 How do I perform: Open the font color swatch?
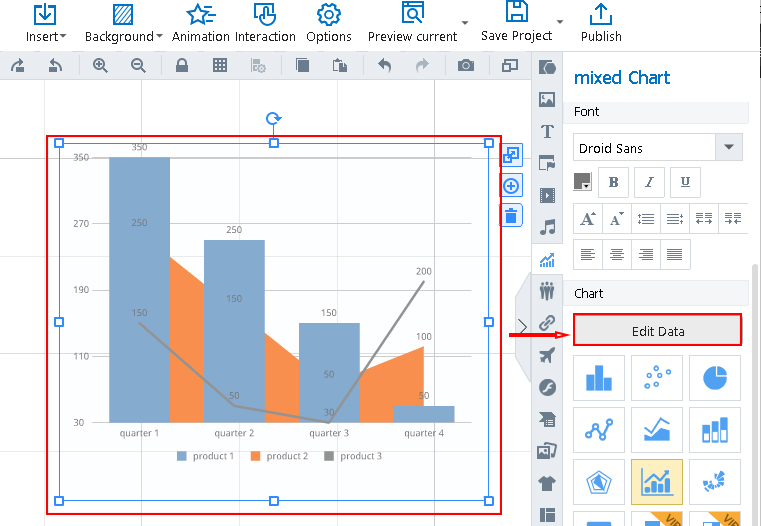[582, 181]
